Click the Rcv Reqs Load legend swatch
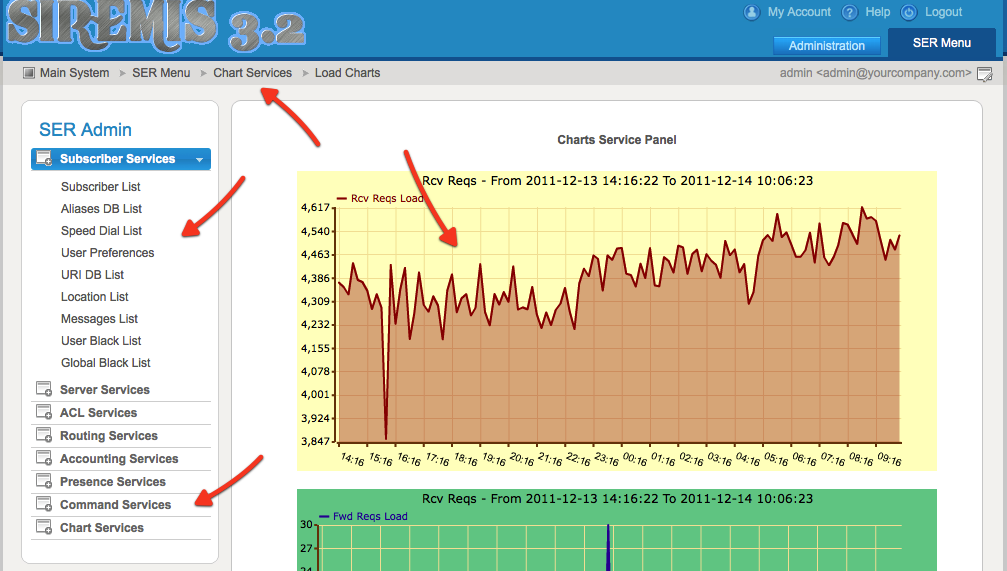The height and width of the screenshot is (571, 1007). [x=342, y=199]
